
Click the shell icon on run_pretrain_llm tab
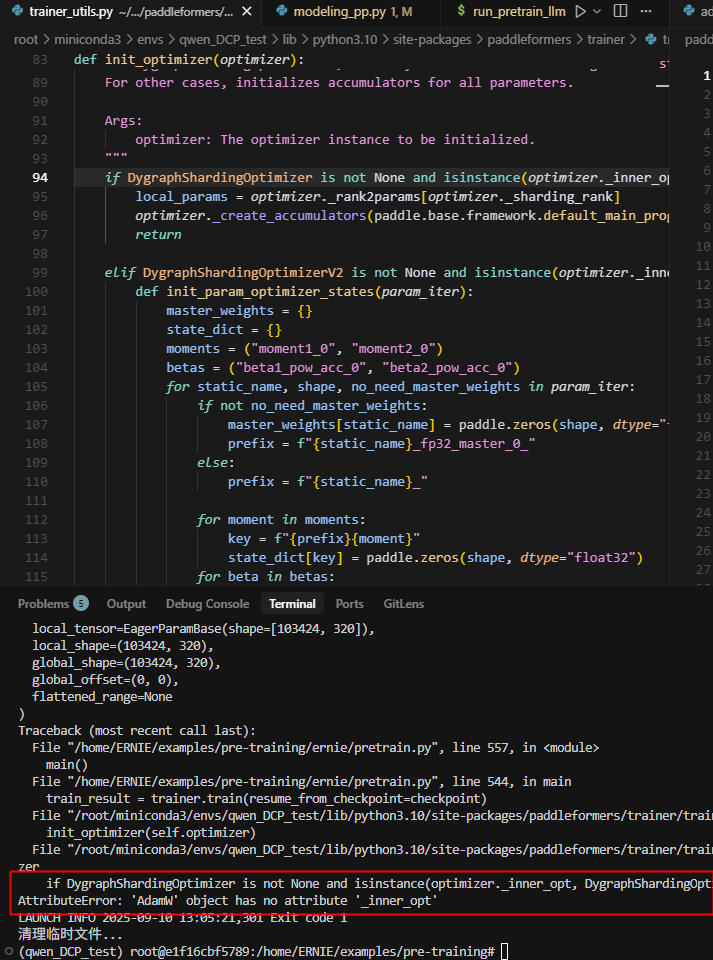pyautogui.click(x=460, y=12)
